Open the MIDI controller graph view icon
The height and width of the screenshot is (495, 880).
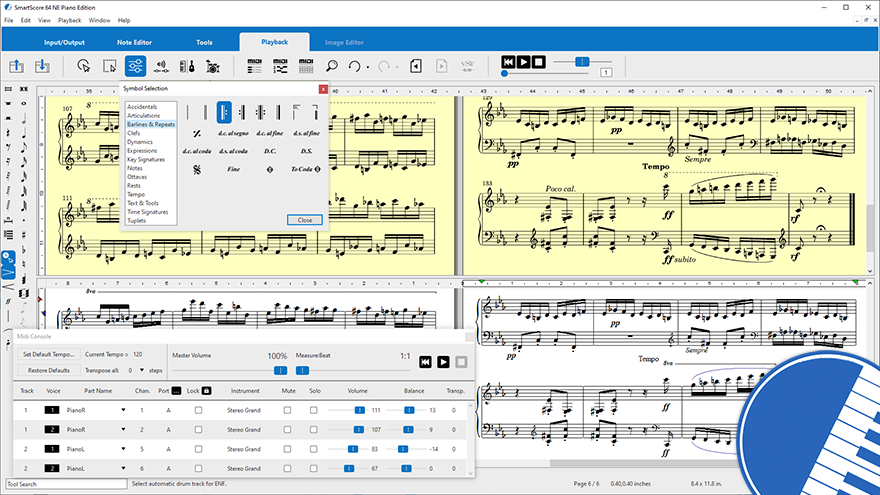pyautogui.click(x=280, y=66)
